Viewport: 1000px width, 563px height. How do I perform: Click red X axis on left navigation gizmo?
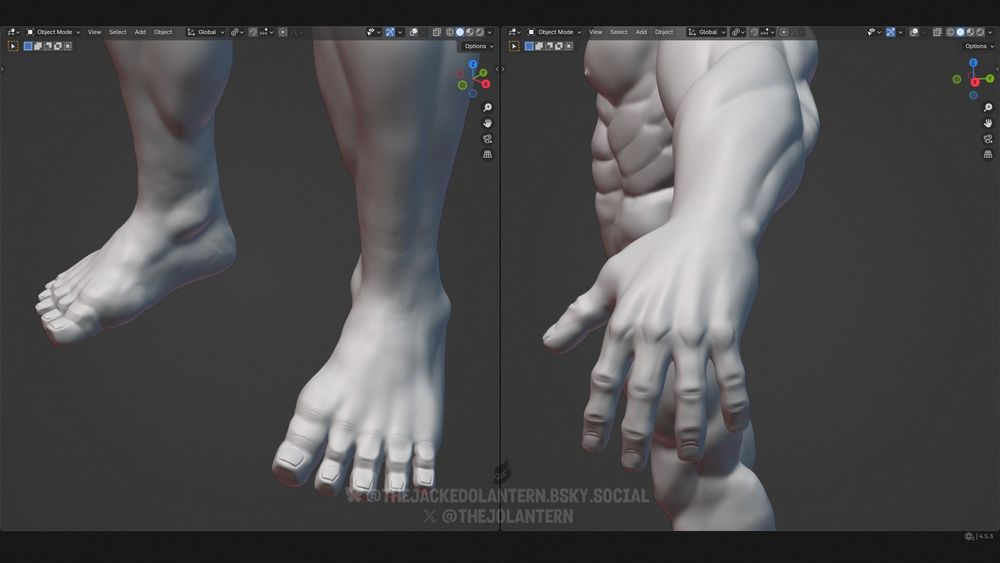[486, 84]
